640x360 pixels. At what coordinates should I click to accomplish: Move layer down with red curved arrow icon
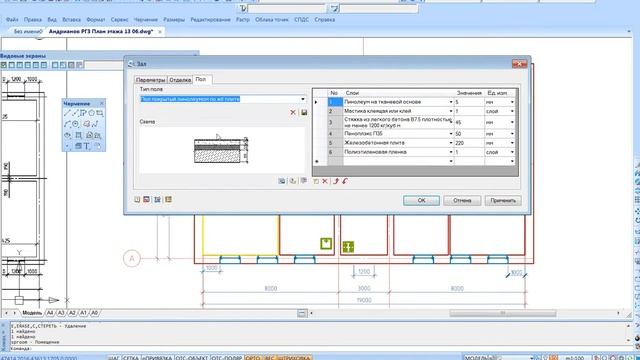click(345, 181)
